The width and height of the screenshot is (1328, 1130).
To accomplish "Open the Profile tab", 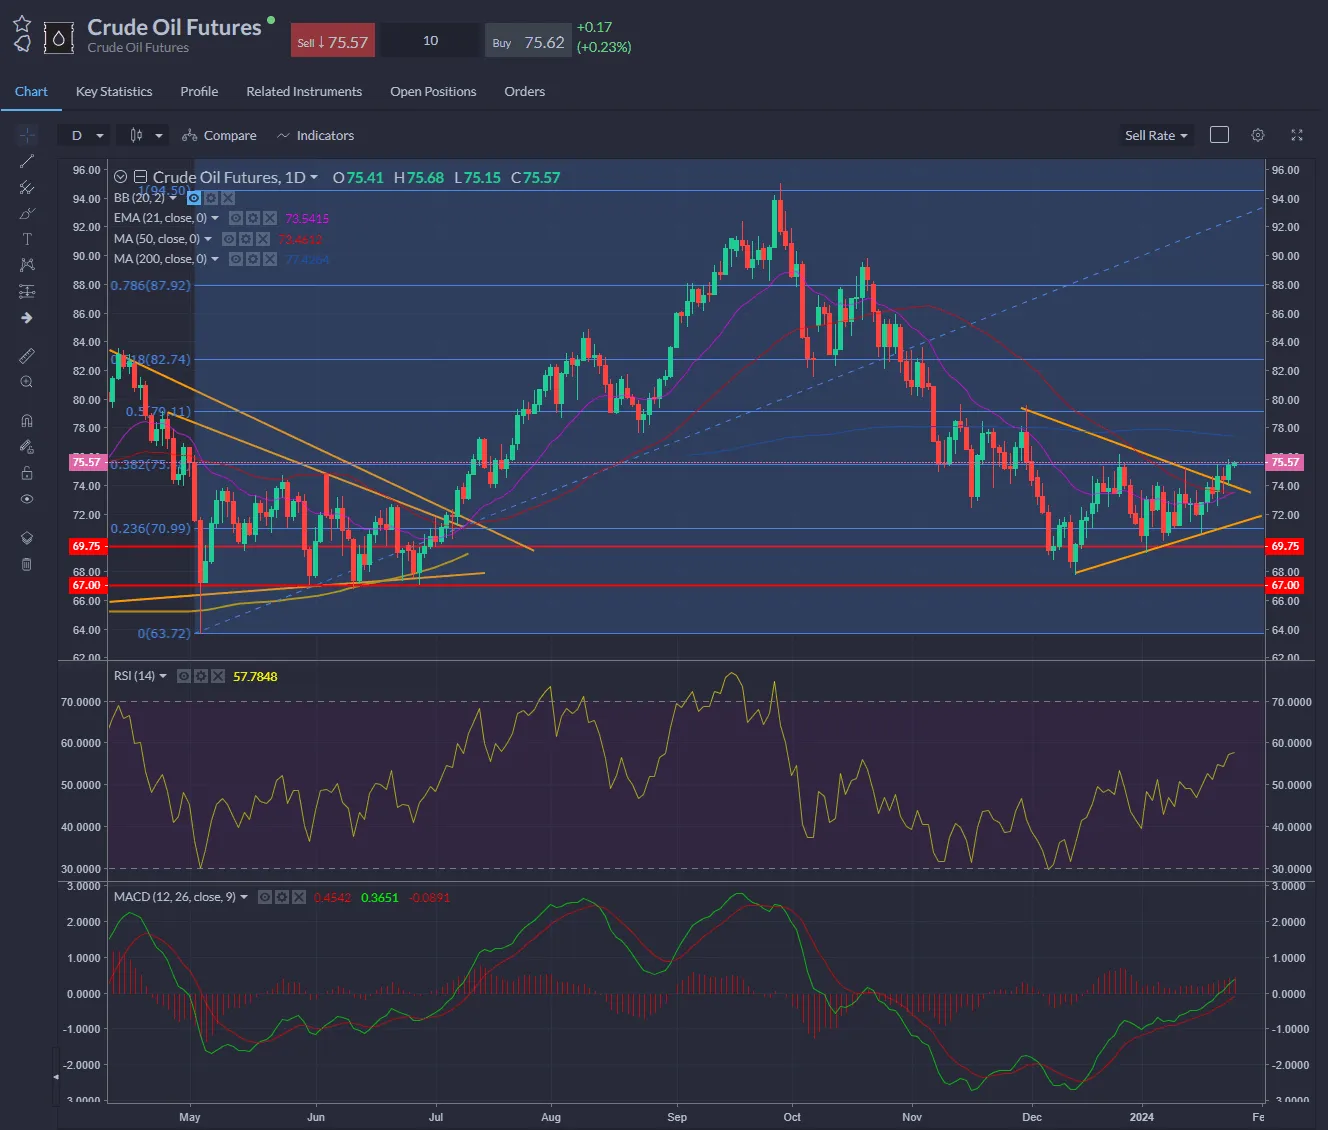I will [x=199, y=91].
